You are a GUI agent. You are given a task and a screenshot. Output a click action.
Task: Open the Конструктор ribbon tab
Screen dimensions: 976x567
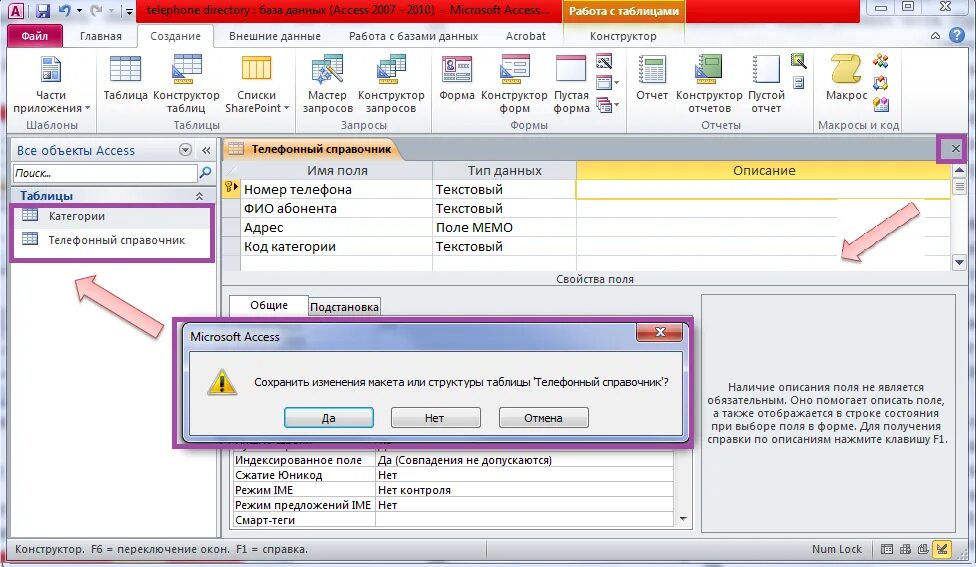[x=623, y=36]
